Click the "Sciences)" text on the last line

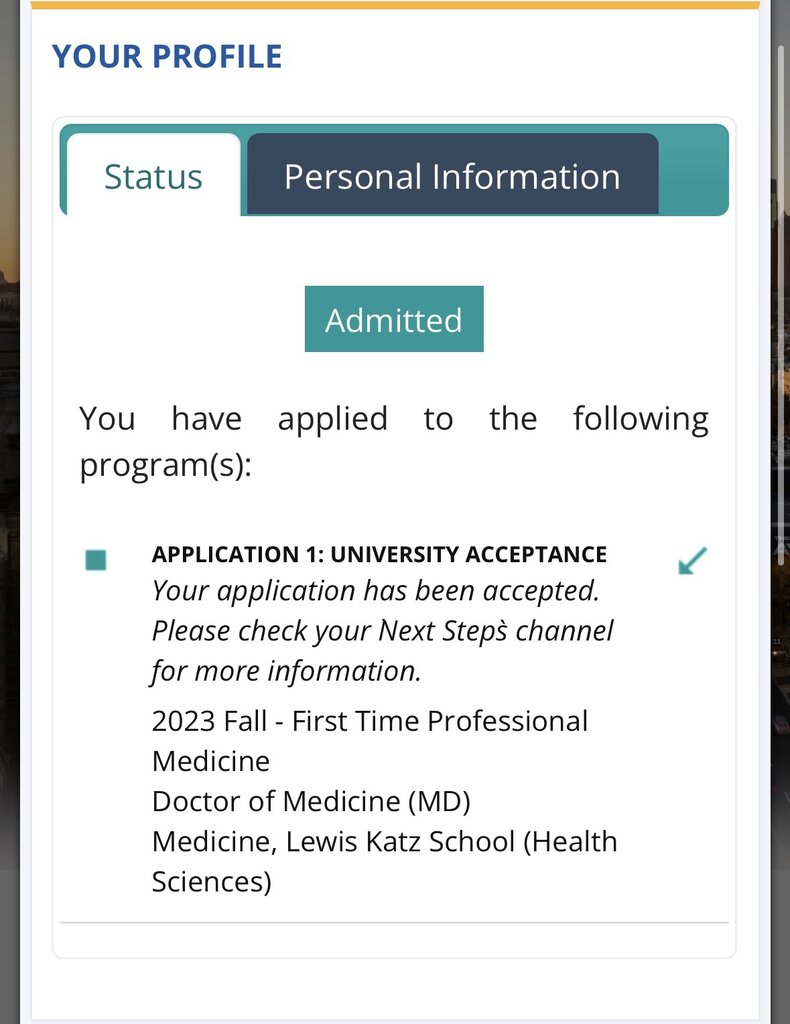coord(211,881)
